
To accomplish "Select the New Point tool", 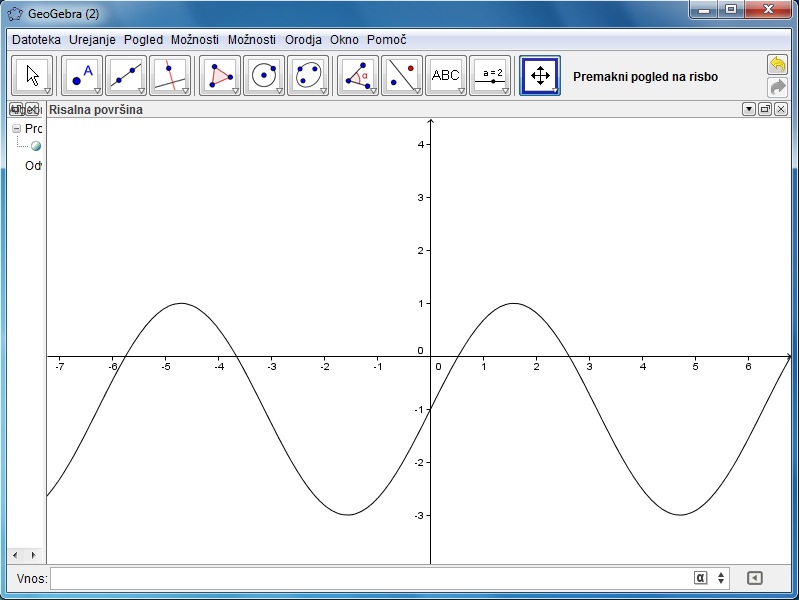I will (82, 75).
